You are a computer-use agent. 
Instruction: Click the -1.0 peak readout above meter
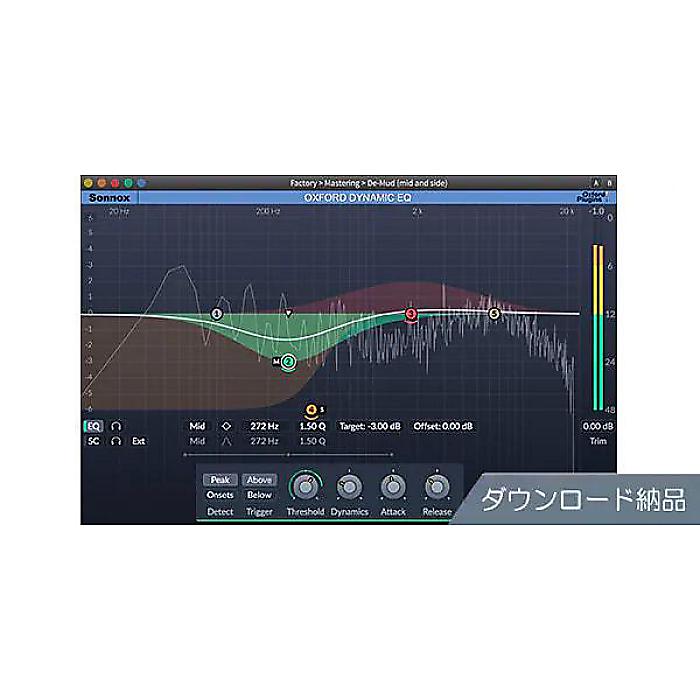(597, 211)
